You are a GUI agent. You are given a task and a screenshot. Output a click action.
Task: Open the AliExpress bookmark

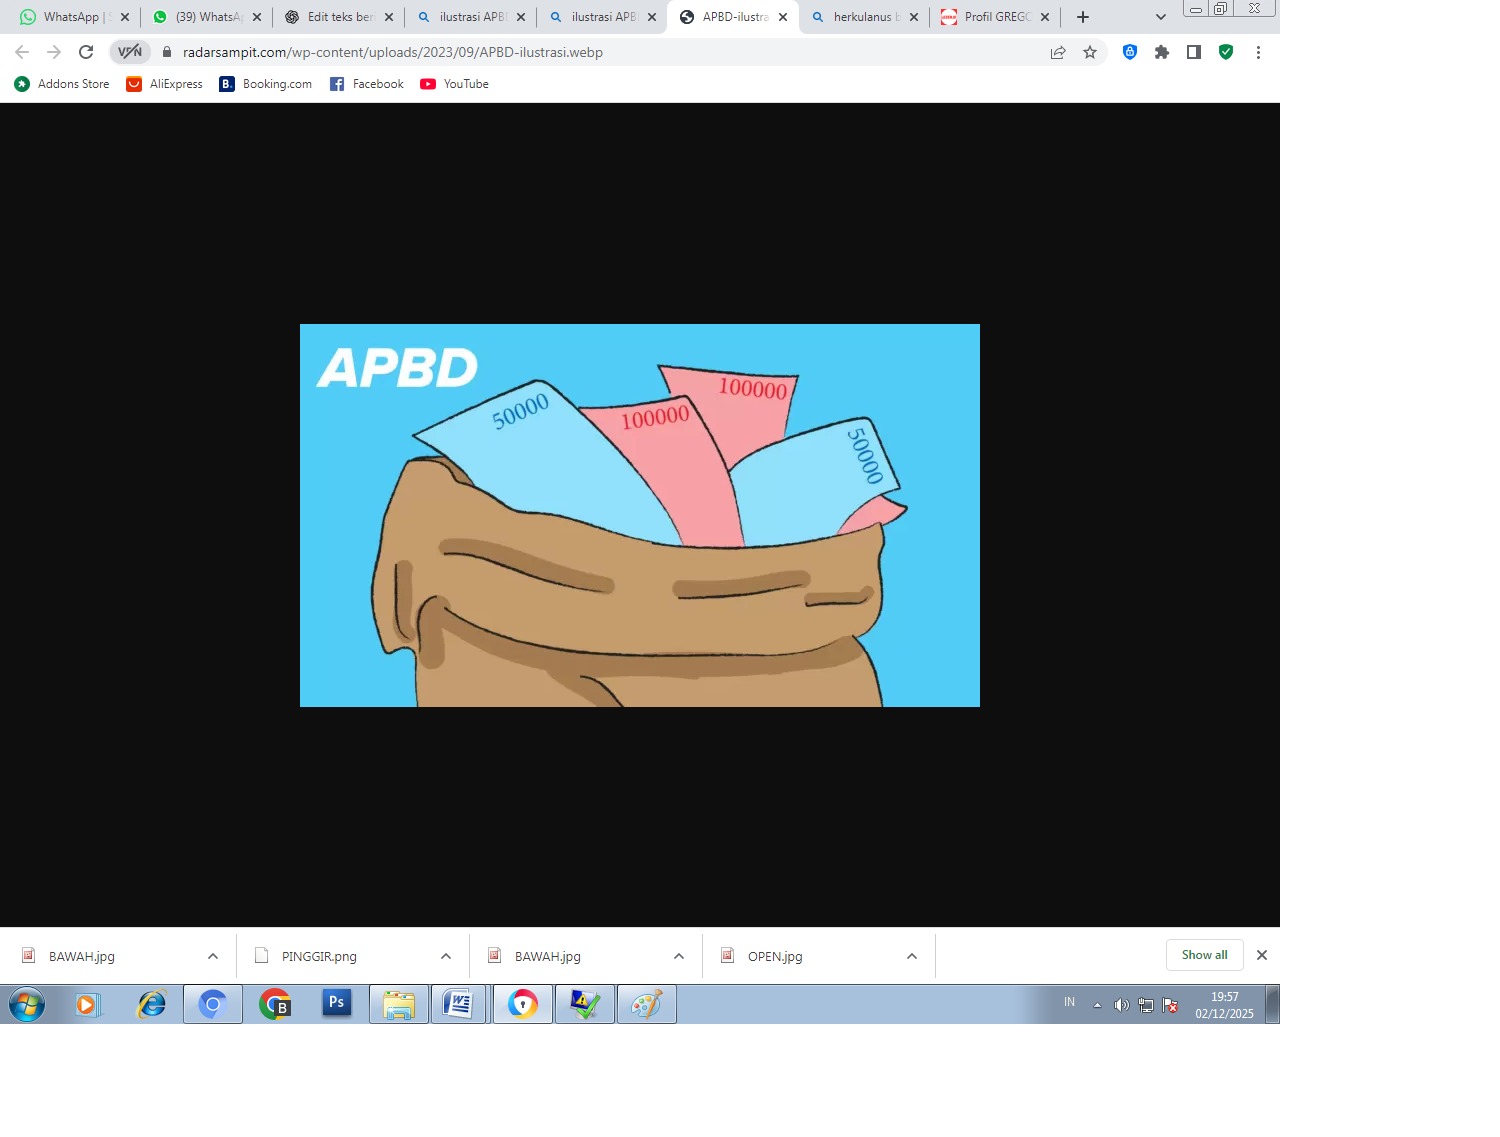pyautogui.click(x=164, y=84)
